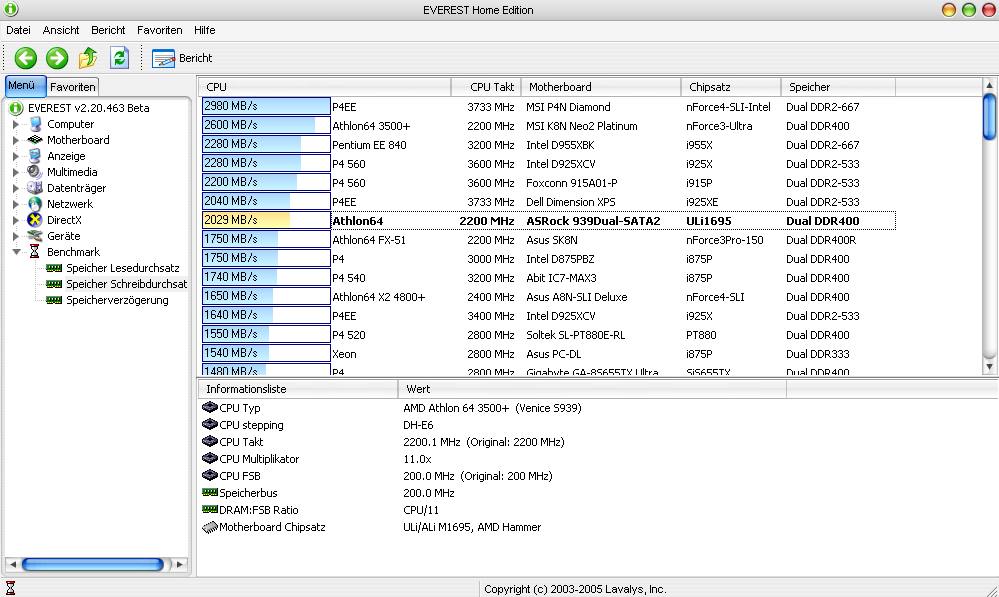This screenshot has width=999, height=597.
Task: Click the results list down scroll arrow
Action: (989, 367)
